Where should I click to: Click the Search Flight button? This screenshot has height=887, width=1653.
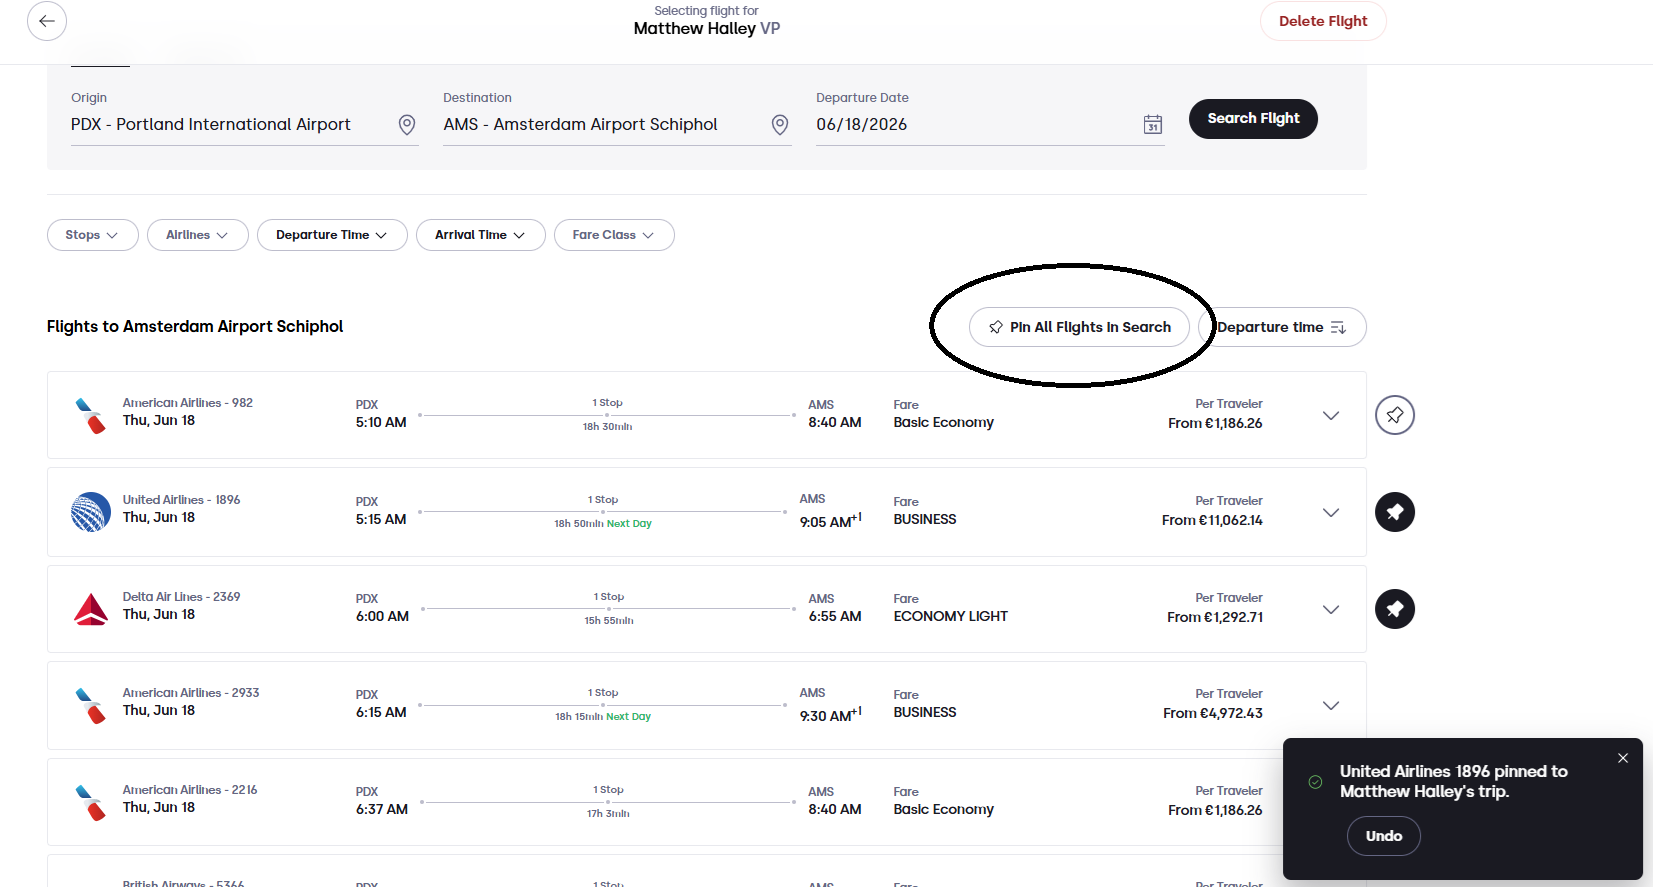pyautogui.click(x=1253, y=119)
